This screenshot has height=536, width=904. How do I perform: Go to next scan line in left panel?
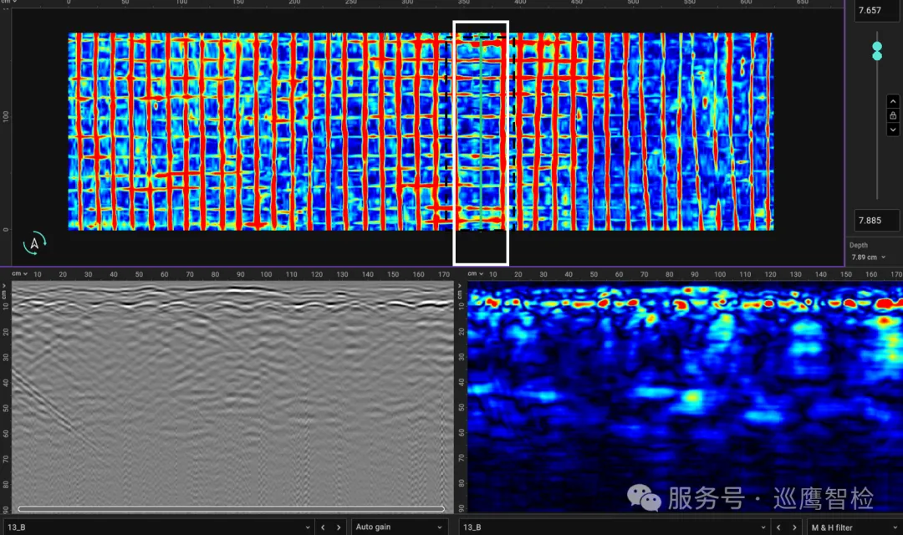coord(339,527)
